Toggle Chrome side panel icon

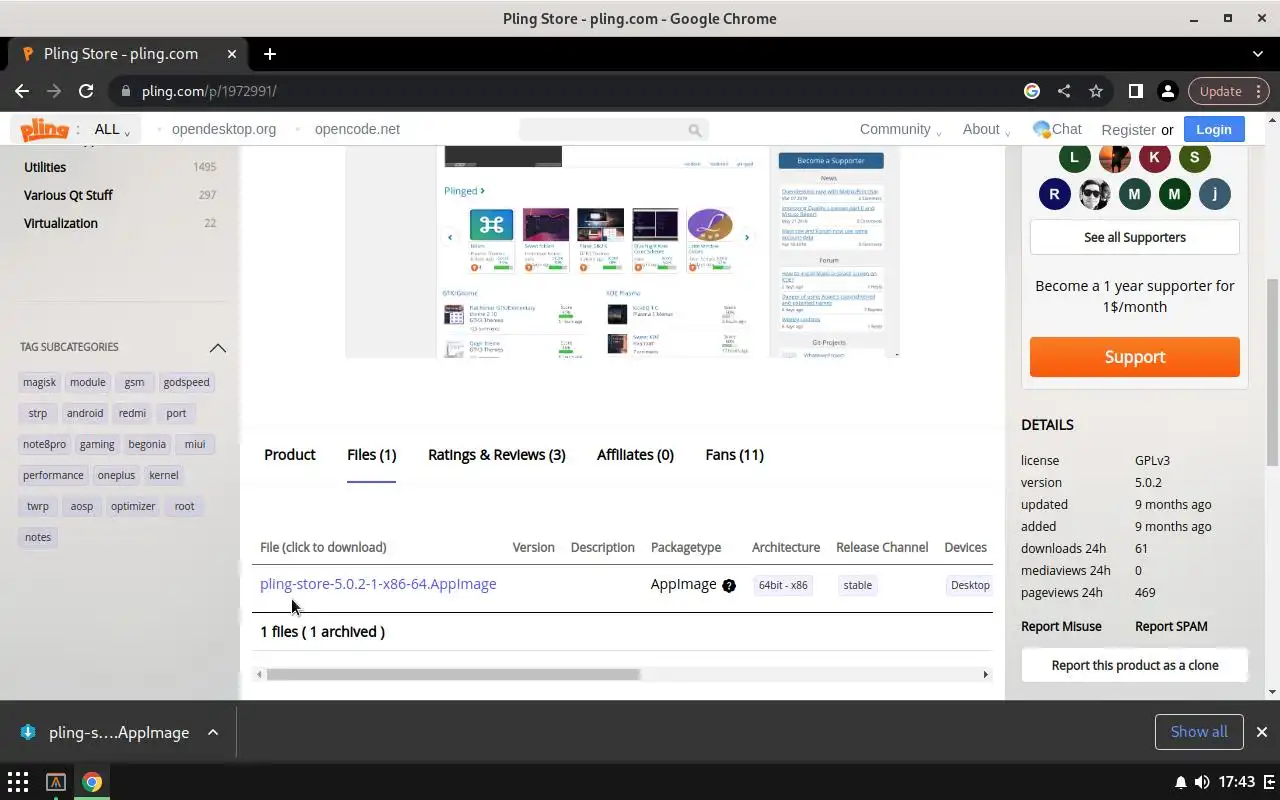pos(1135,91)
